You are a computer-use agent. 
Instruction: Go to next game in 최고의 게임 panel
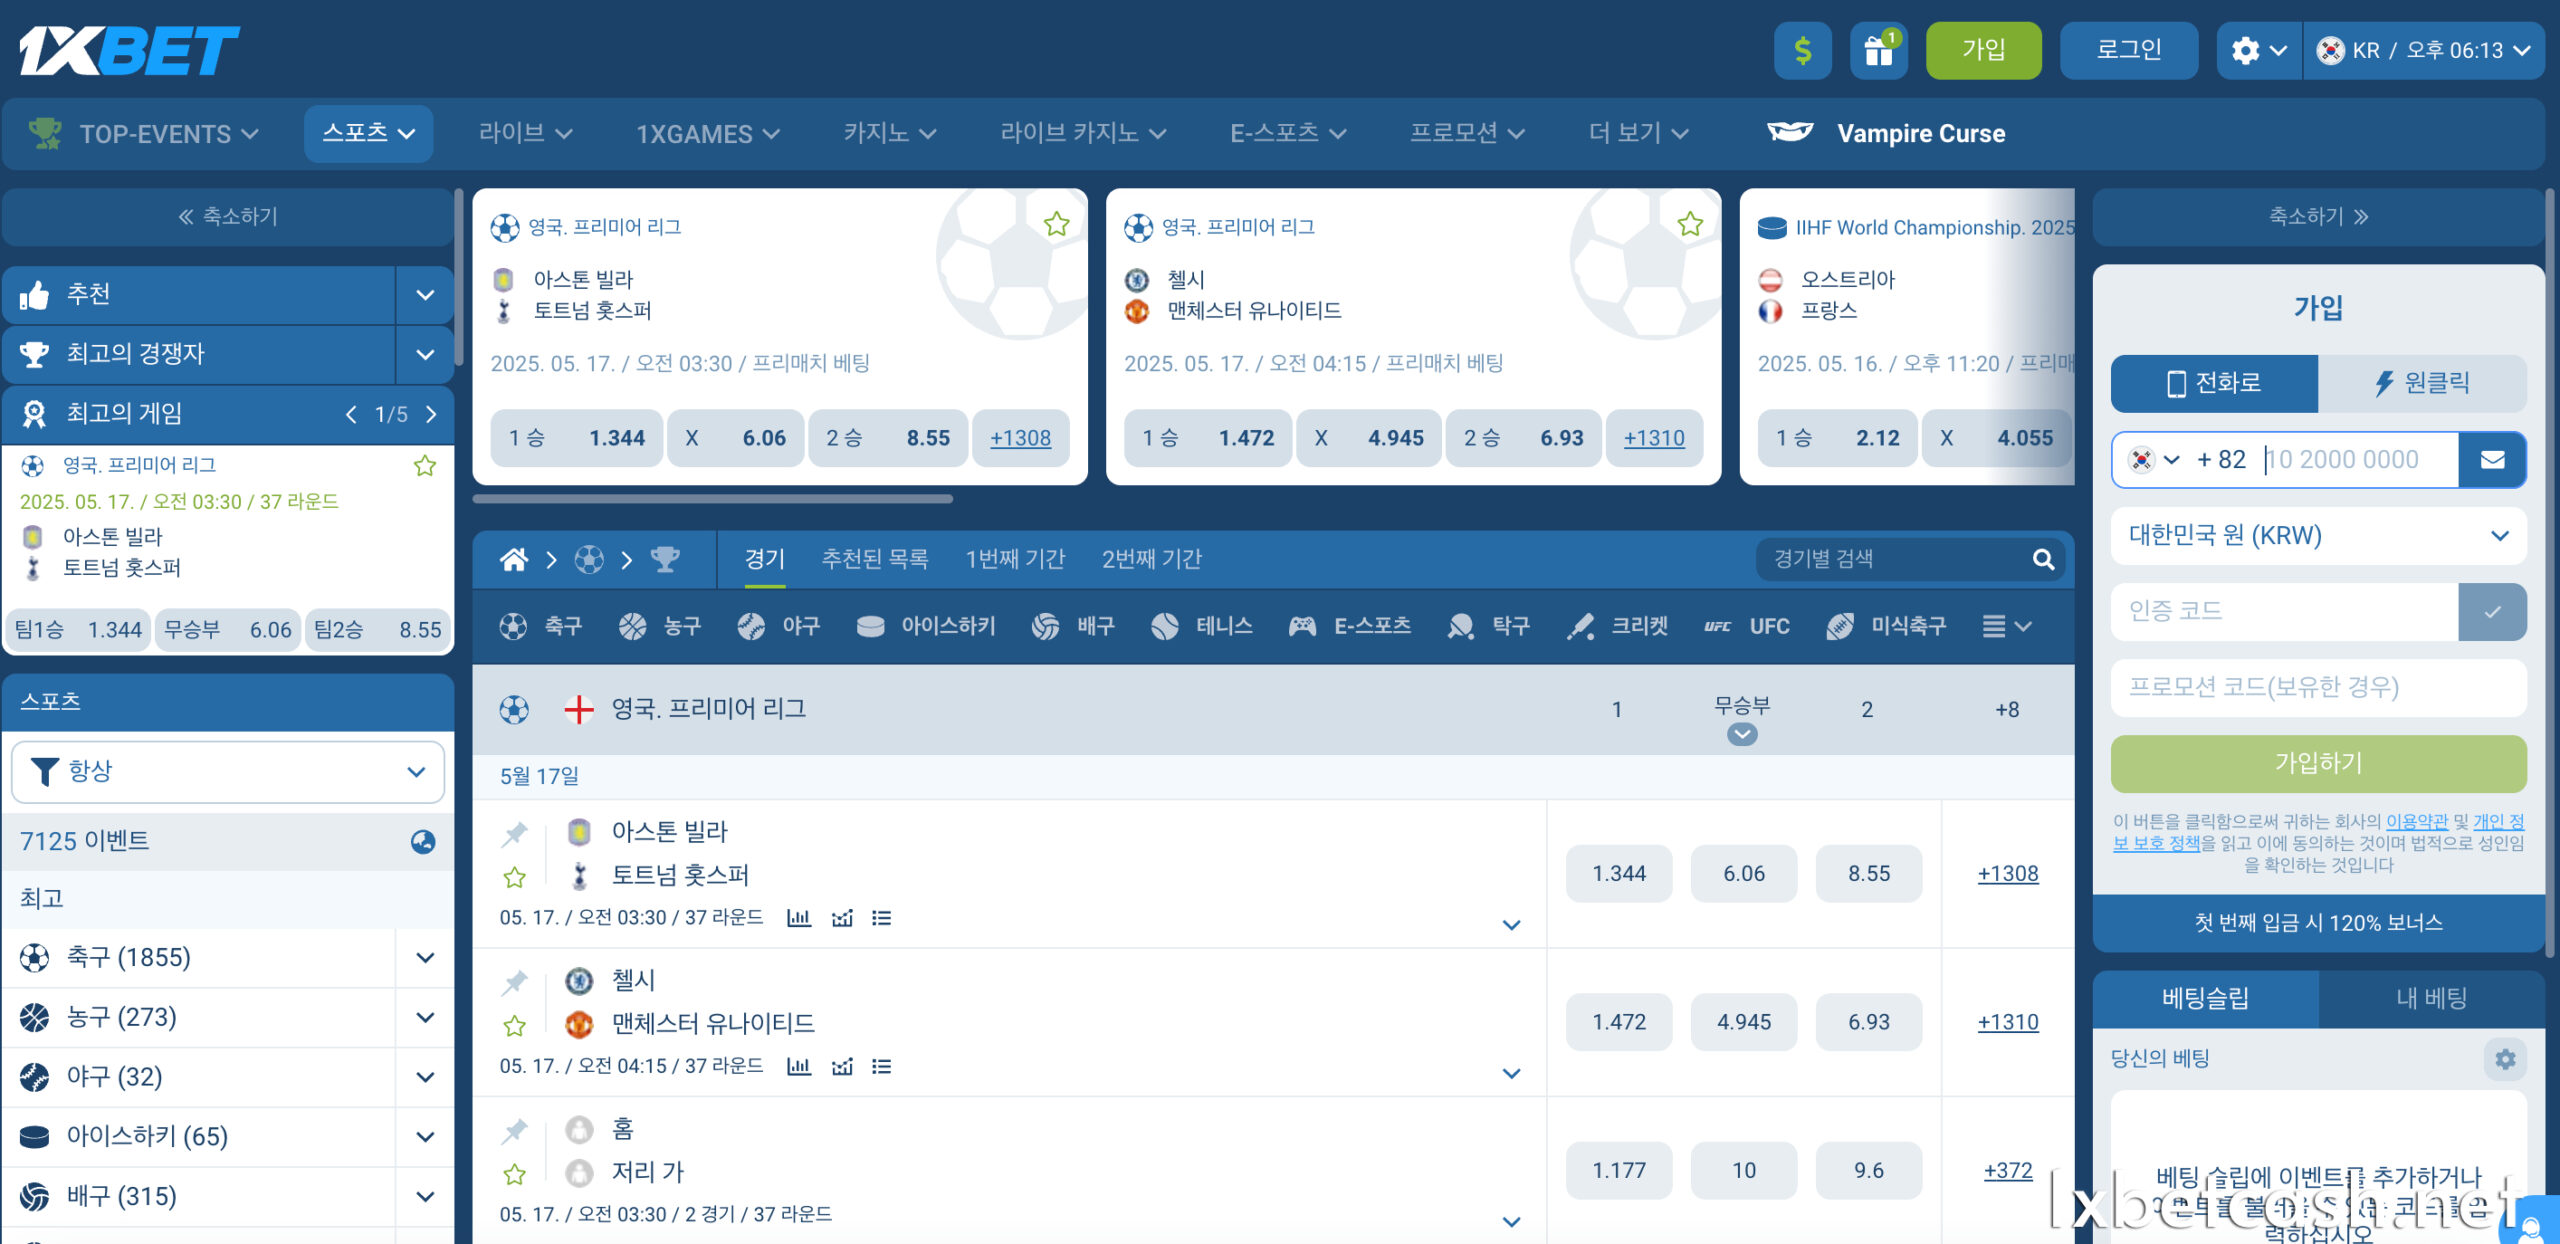tap(431, 415)
